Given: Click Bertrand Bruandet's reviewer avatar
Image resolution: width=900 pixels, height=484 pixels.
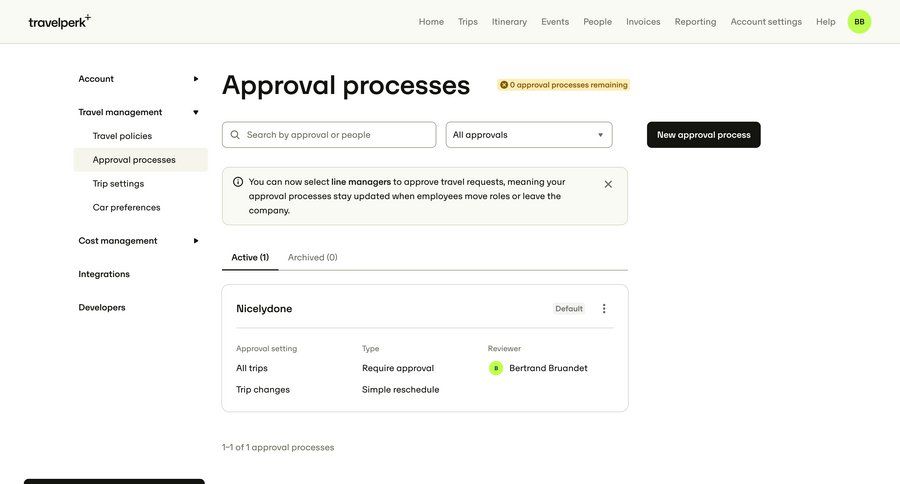Looking at the screenshot, I should (496, 368).
